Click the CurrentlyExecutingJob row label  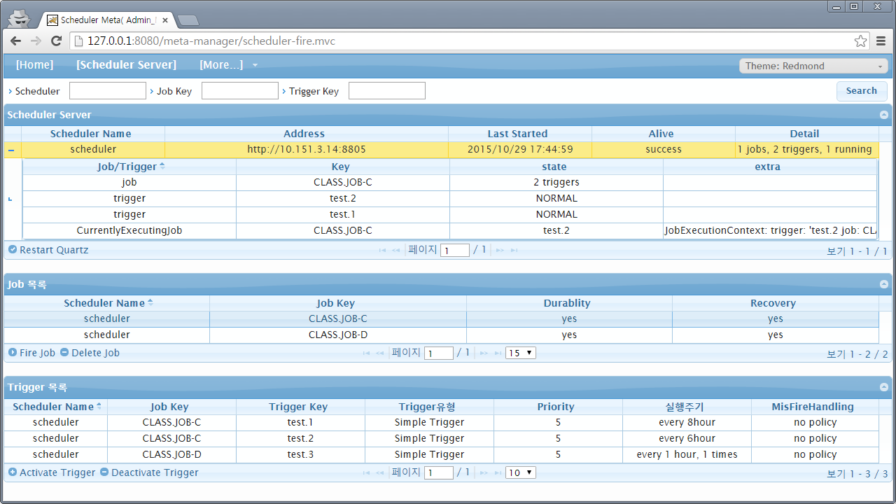(x=129, y=230)
